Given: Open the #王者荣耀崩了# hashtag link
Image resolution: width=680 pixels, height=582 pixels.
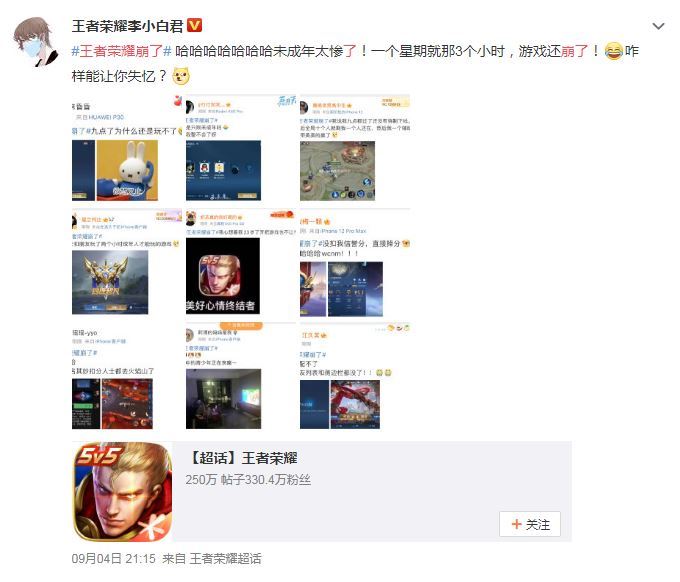Looking at the screenshot, I should (121, 51).
